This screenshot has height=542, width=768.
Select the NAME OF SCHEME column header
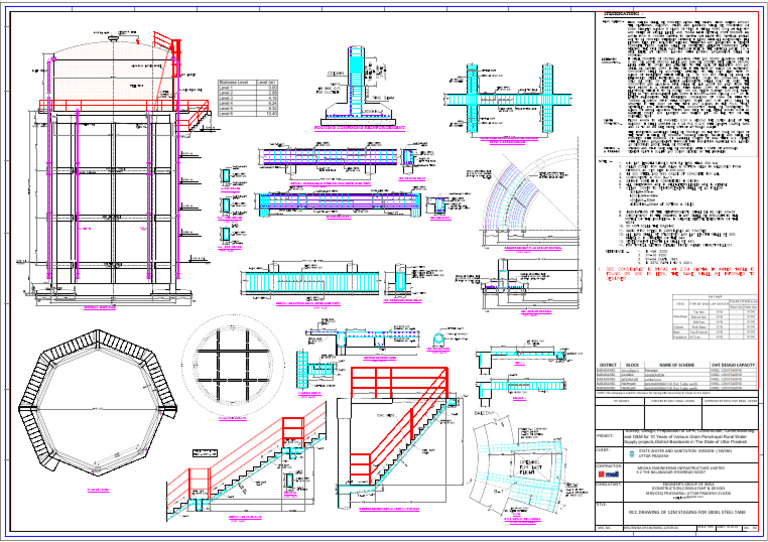[677, 365]
